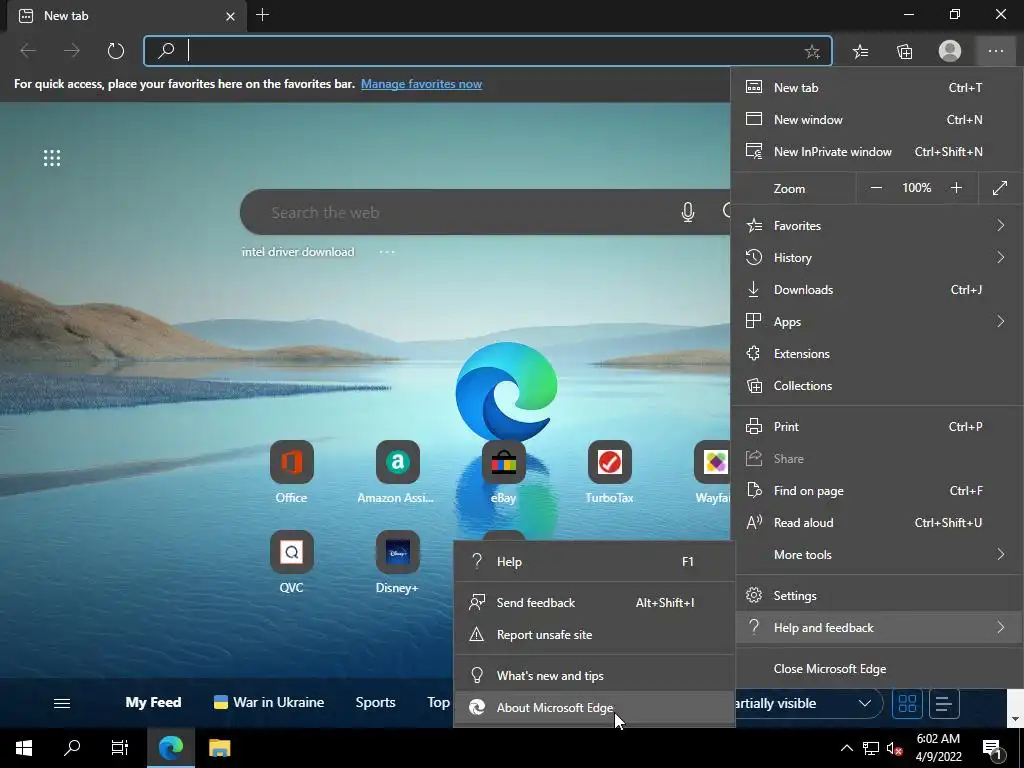This screenshot has height=768, width=1024.
Task: Click intel driver download suggestion
Action: [298, 252]
